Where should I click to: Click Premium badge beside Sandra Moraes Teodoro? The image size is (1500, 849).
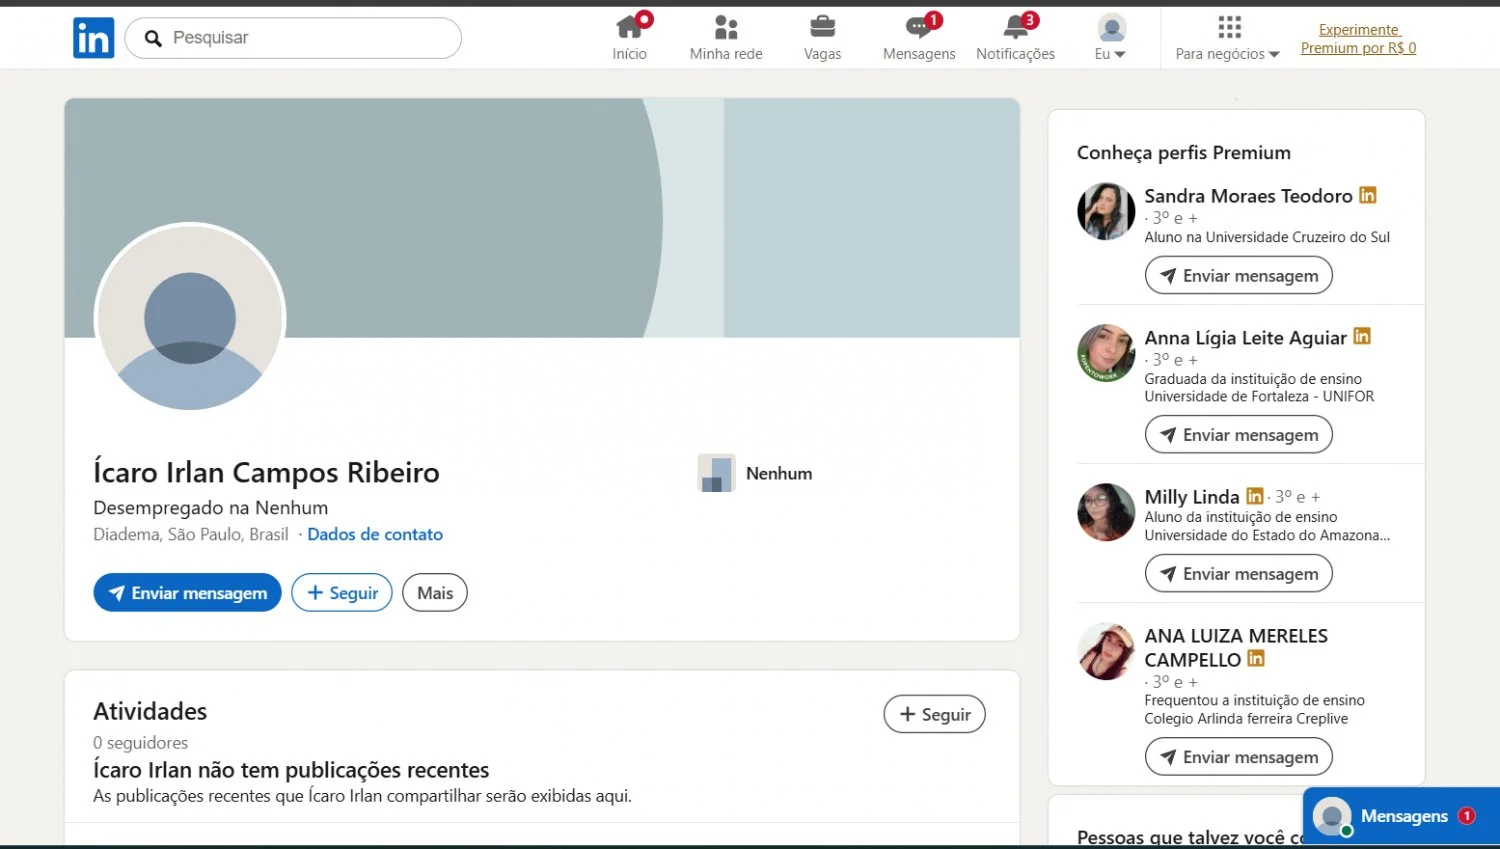point(1368,195)
